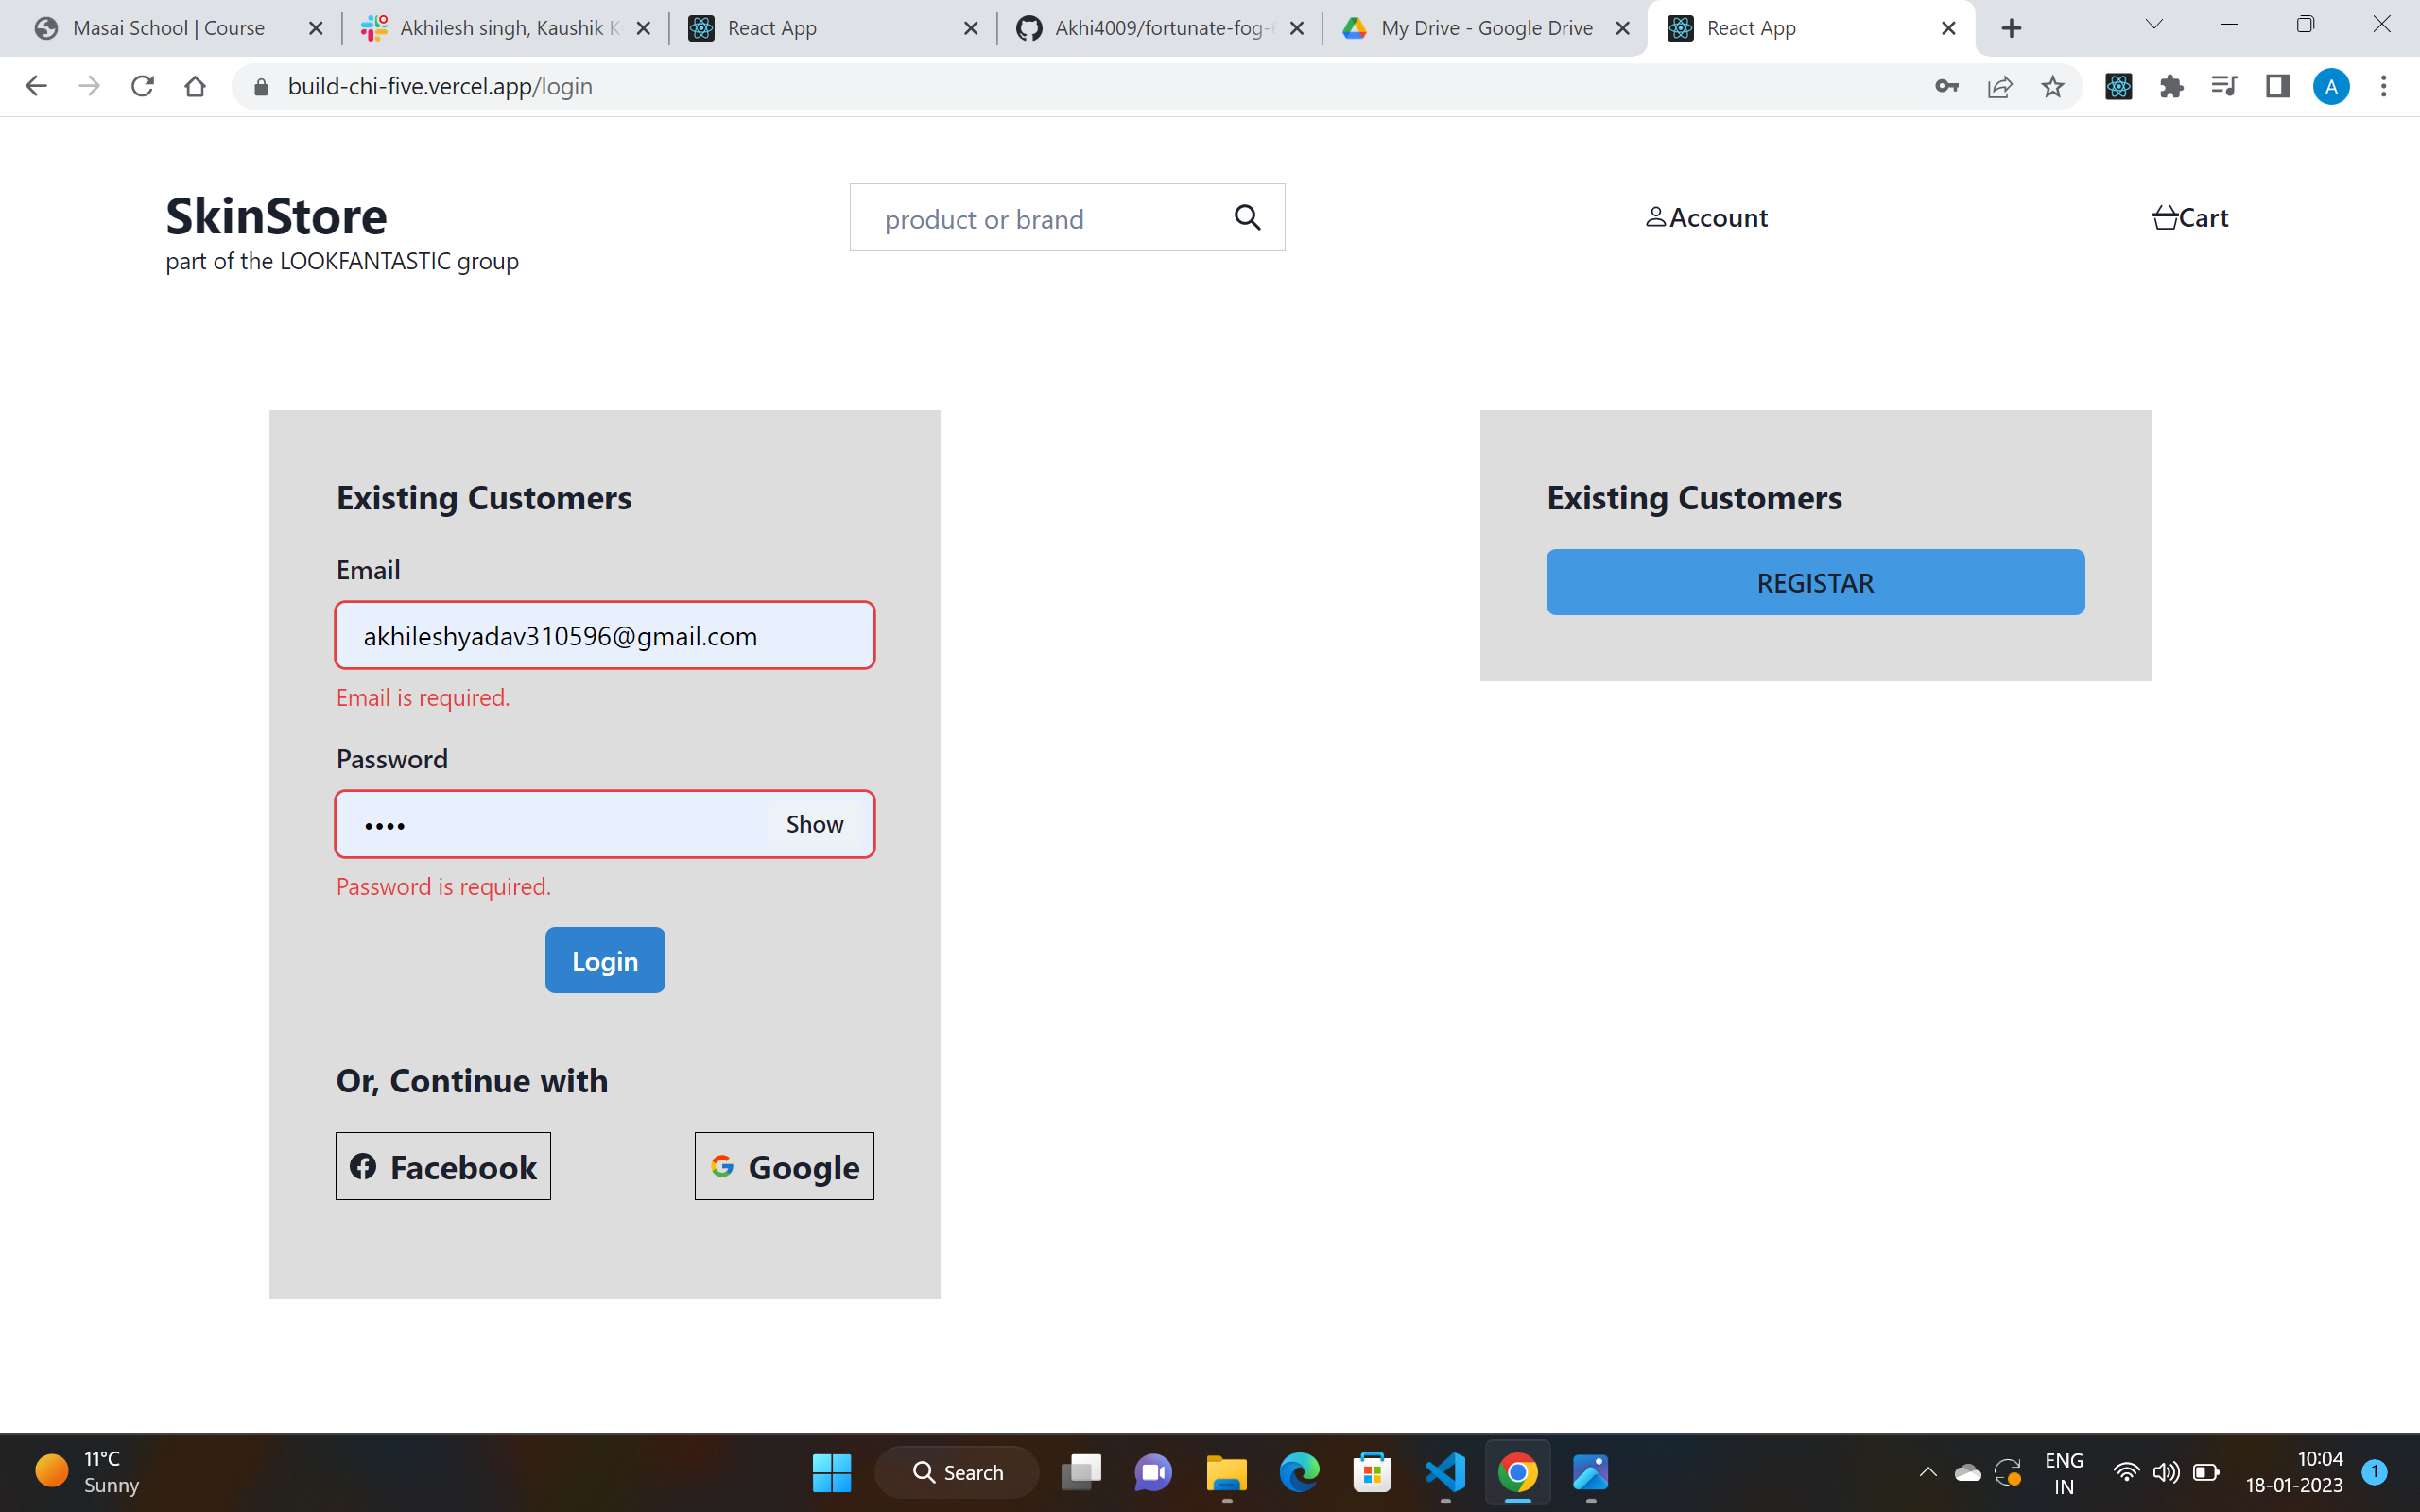Screen dimensions: 2420x1512
Task: Open a new browser tab
Action: click(x=2012, y=29)
